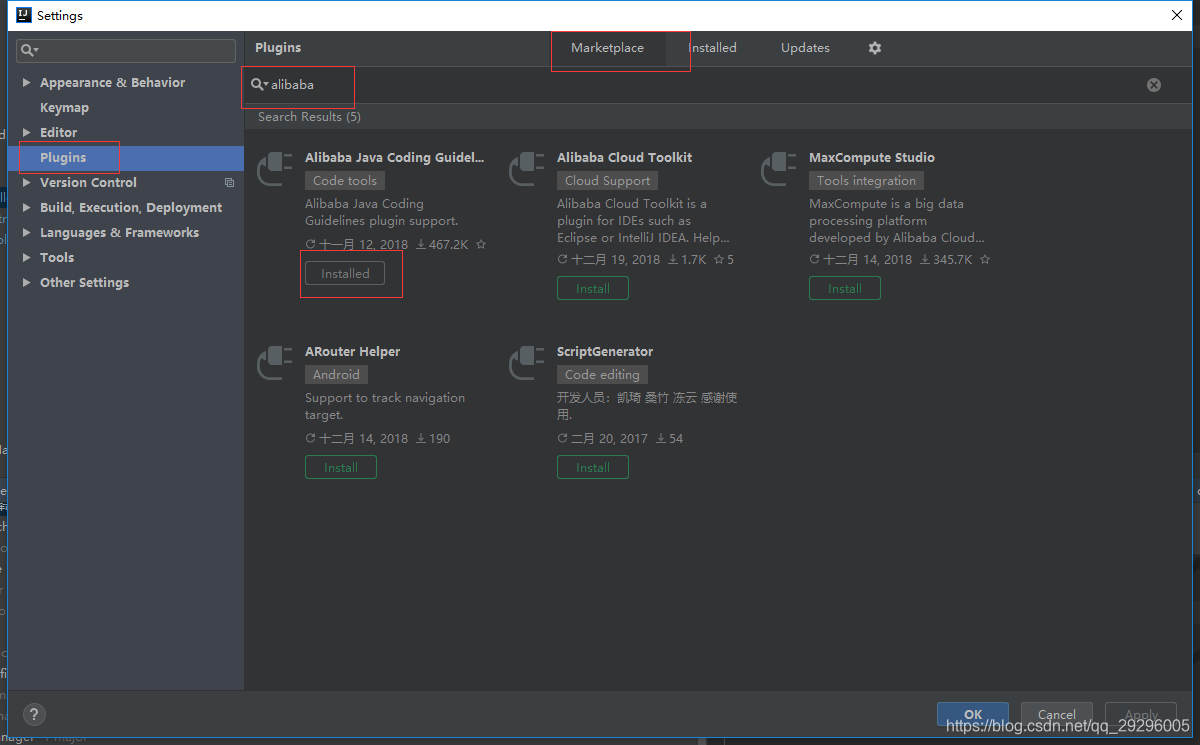Click the Code editing category tag
Screen dimensions: 1200x745
coord(602,375)
